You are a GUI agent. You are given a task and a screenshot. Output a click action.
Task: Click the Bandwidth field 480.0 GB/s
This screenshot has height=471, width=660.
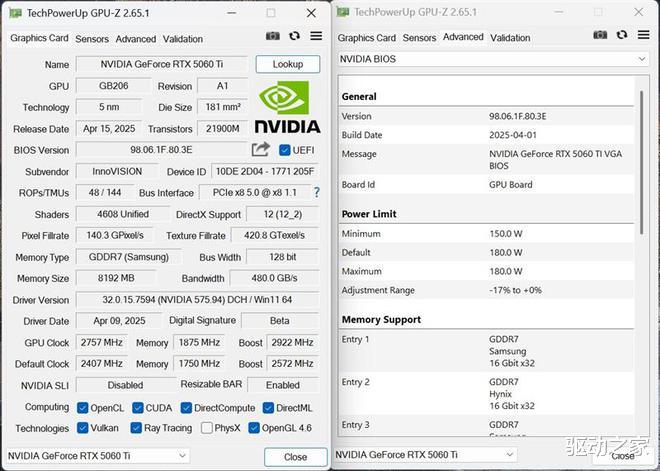(x=274, y=278)
